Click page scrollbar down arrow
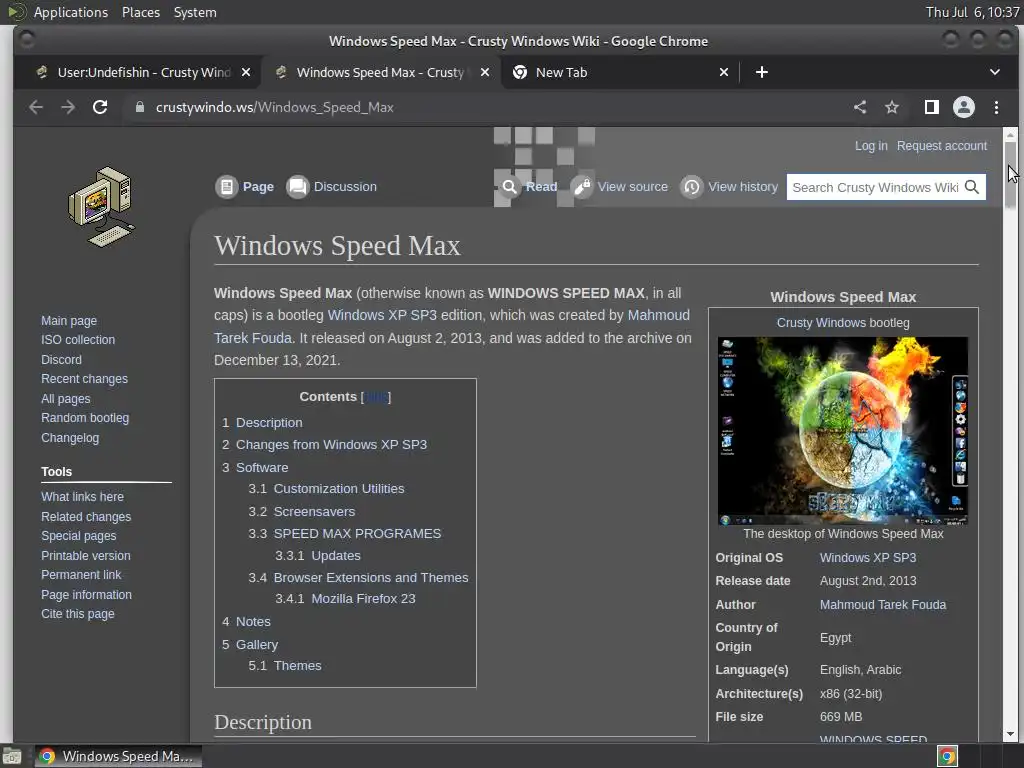Viewport: 1024px width, 768px height. [x=1010, y=734]
